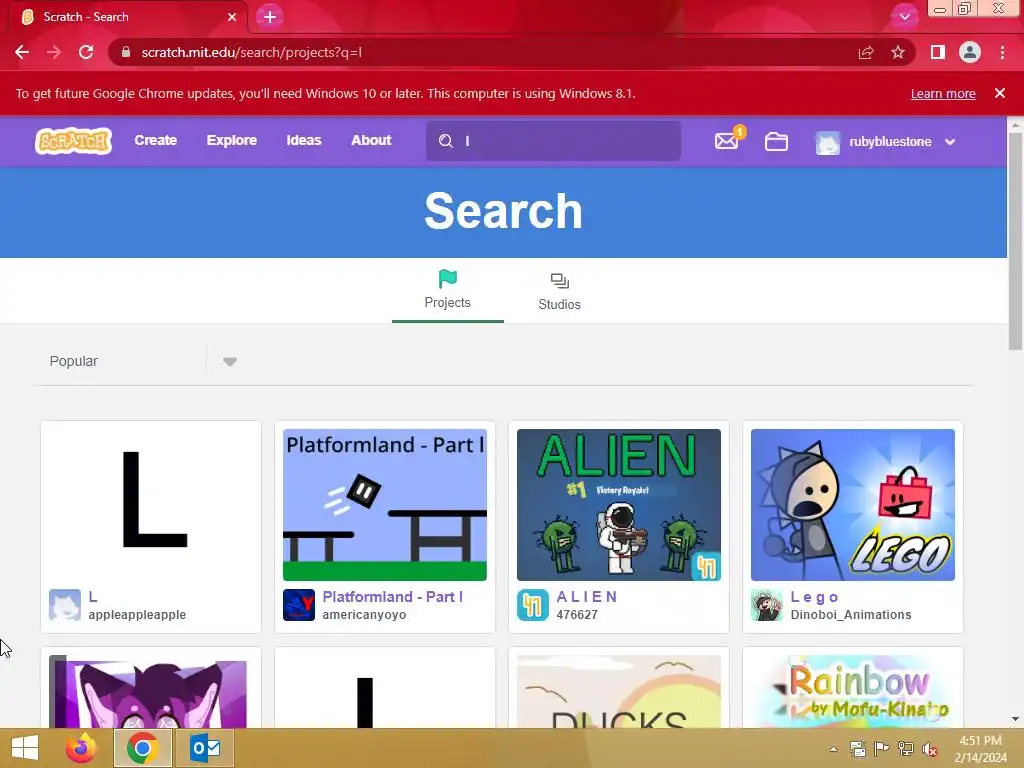Click appleappleapple's avatar icon
Screen dimensions: 1024x768
65,605
